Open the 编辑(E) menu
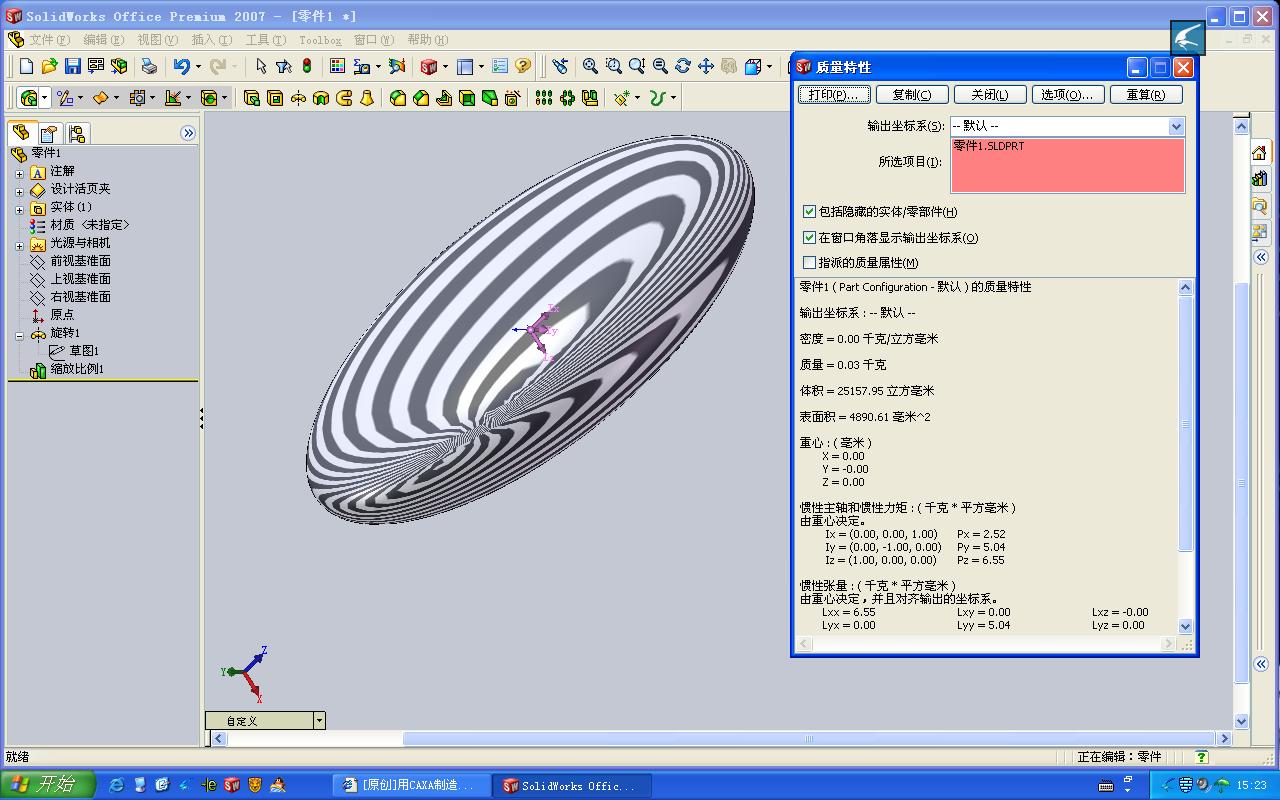 (103, 40)
